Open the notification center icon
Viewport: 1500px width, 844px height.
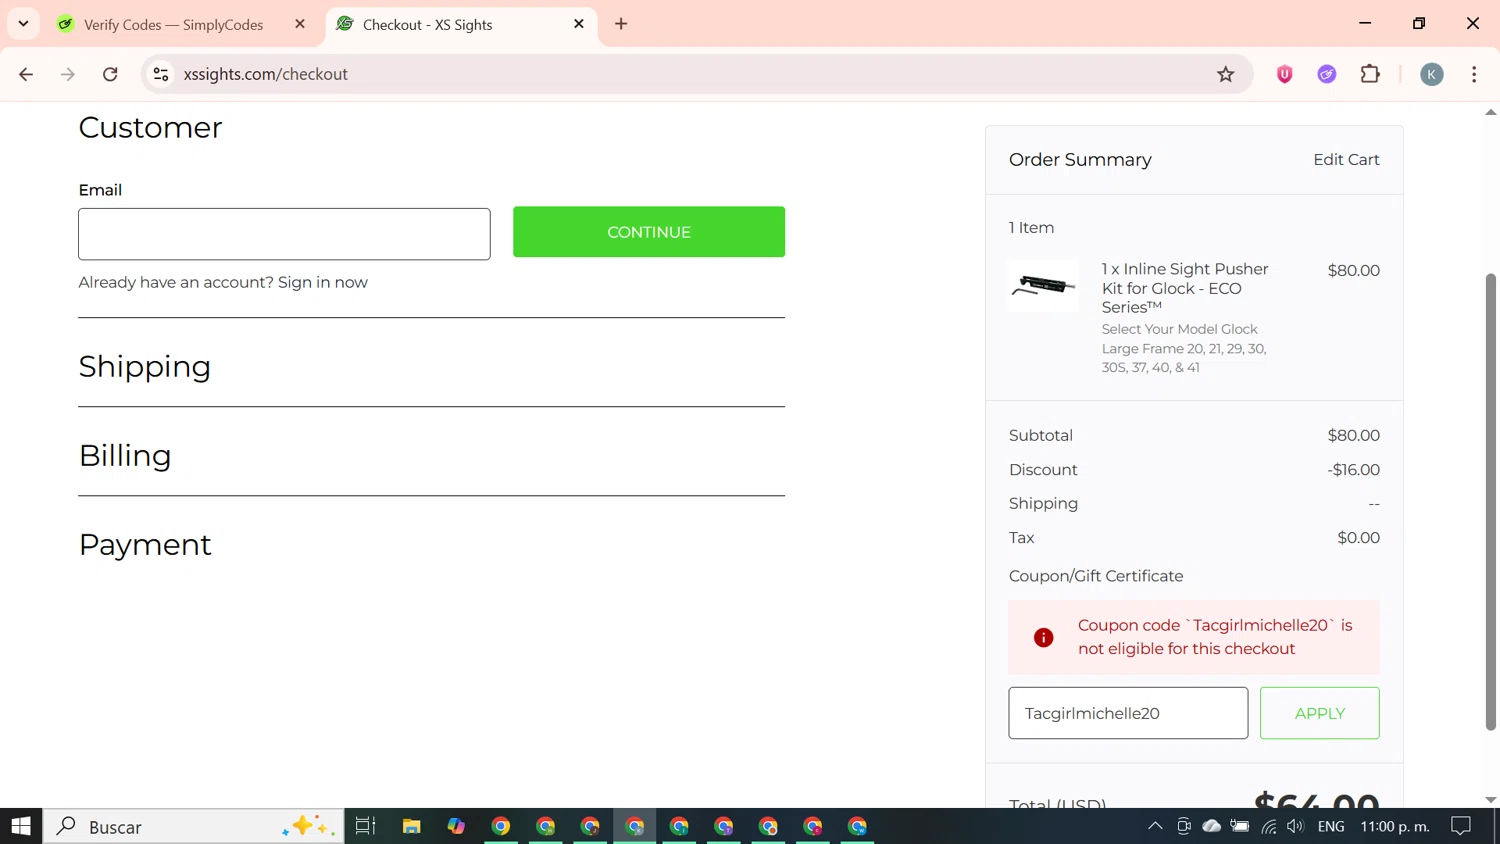(1461, 826)
